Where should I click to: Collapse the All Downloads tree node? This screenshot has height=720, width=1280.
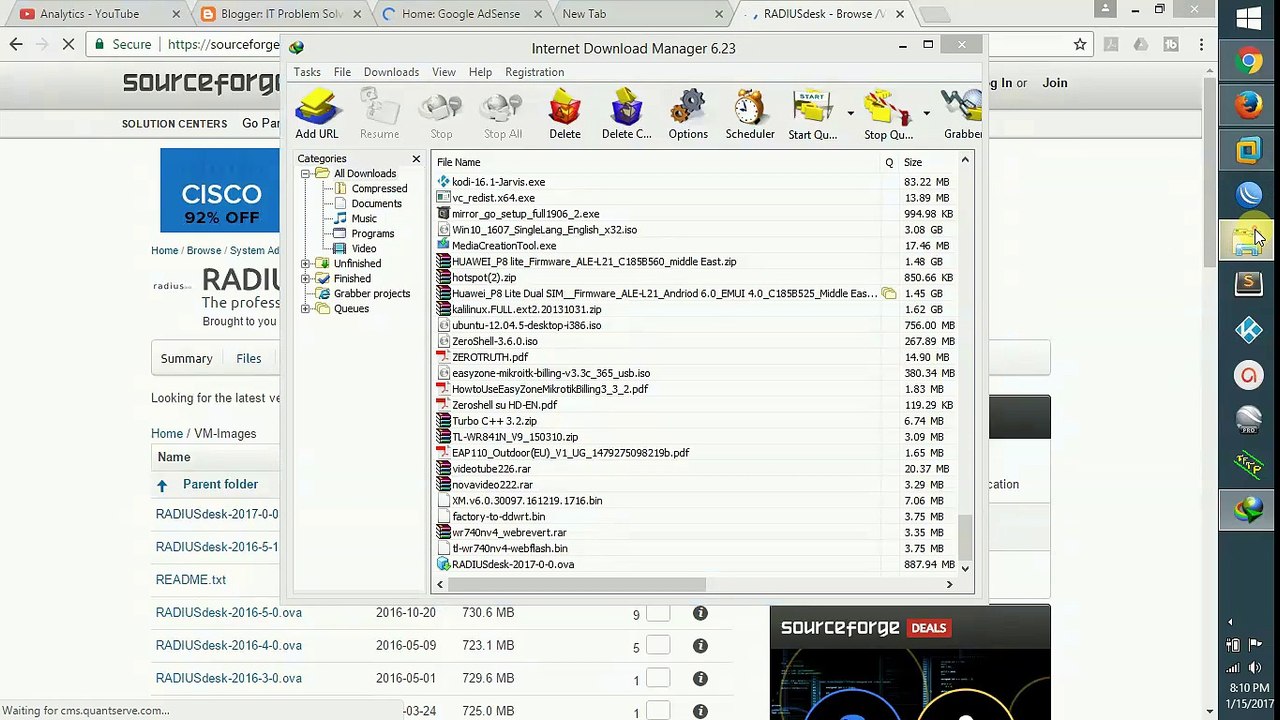305,174
